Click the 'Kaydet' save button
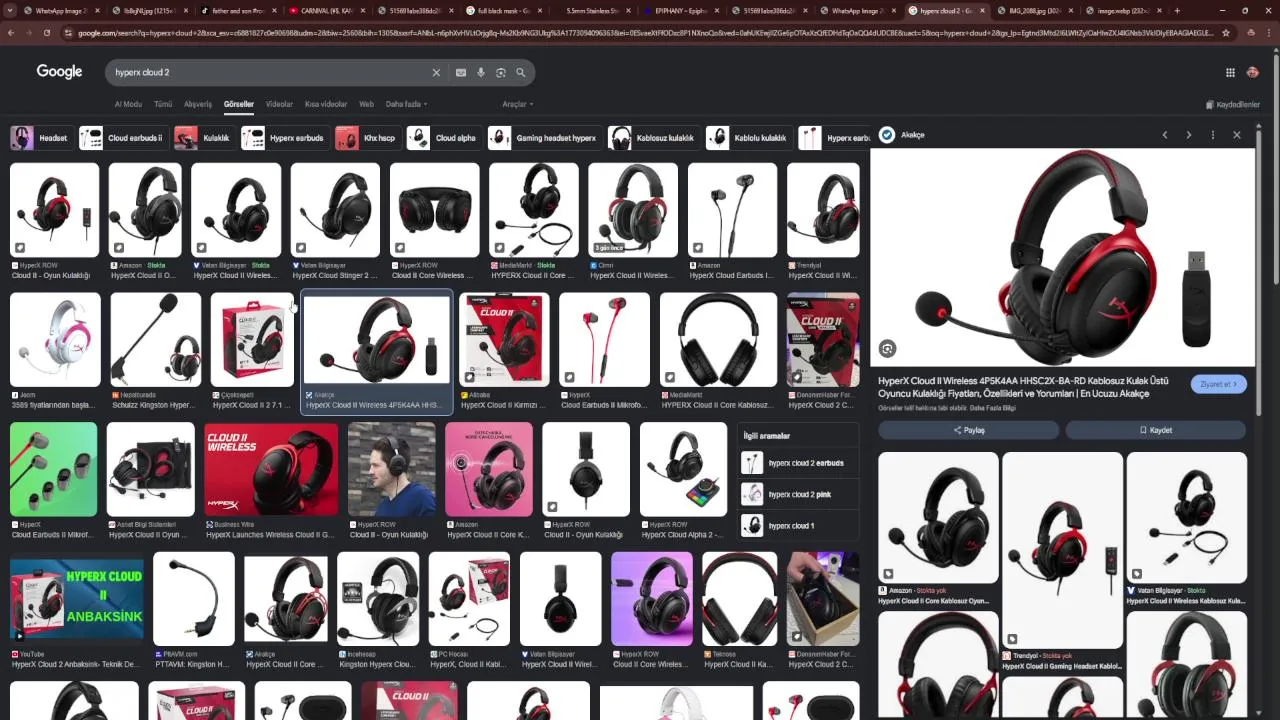Screen dimensions: 1280x720 [x=1155, y=430]
